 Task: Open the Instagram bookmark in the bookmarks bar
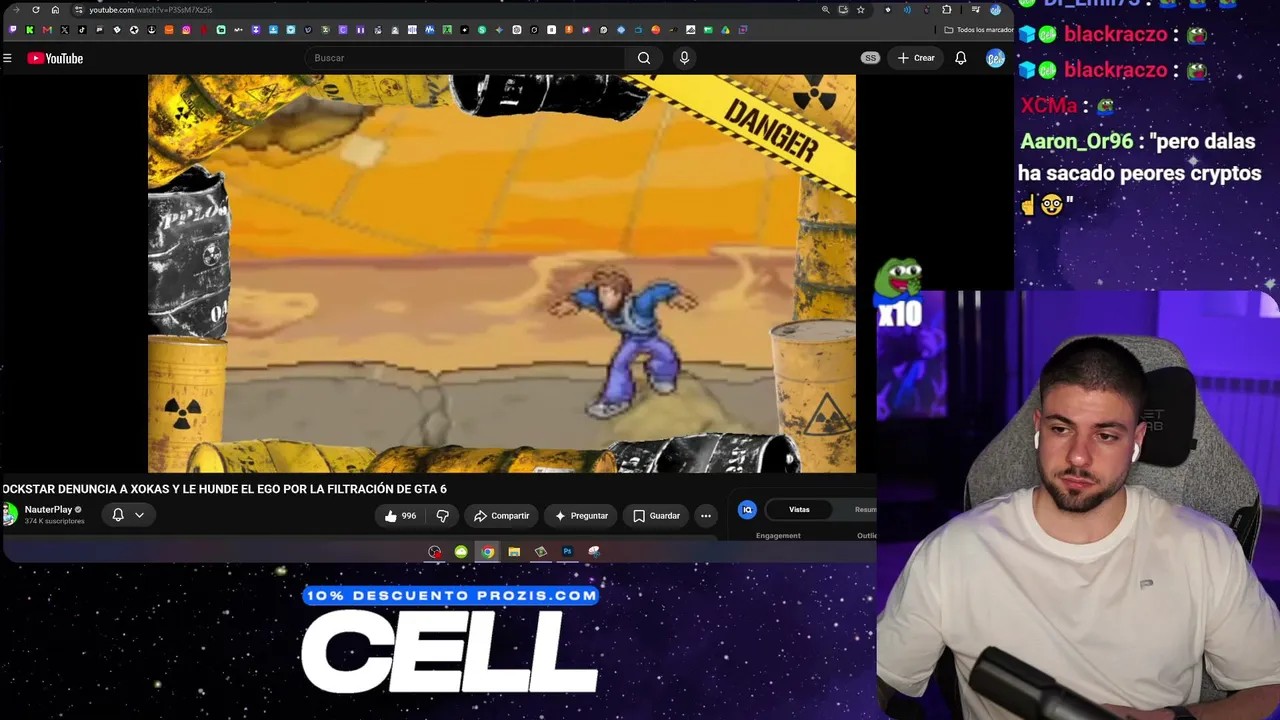pyautogui.click(x=186, y=30)
